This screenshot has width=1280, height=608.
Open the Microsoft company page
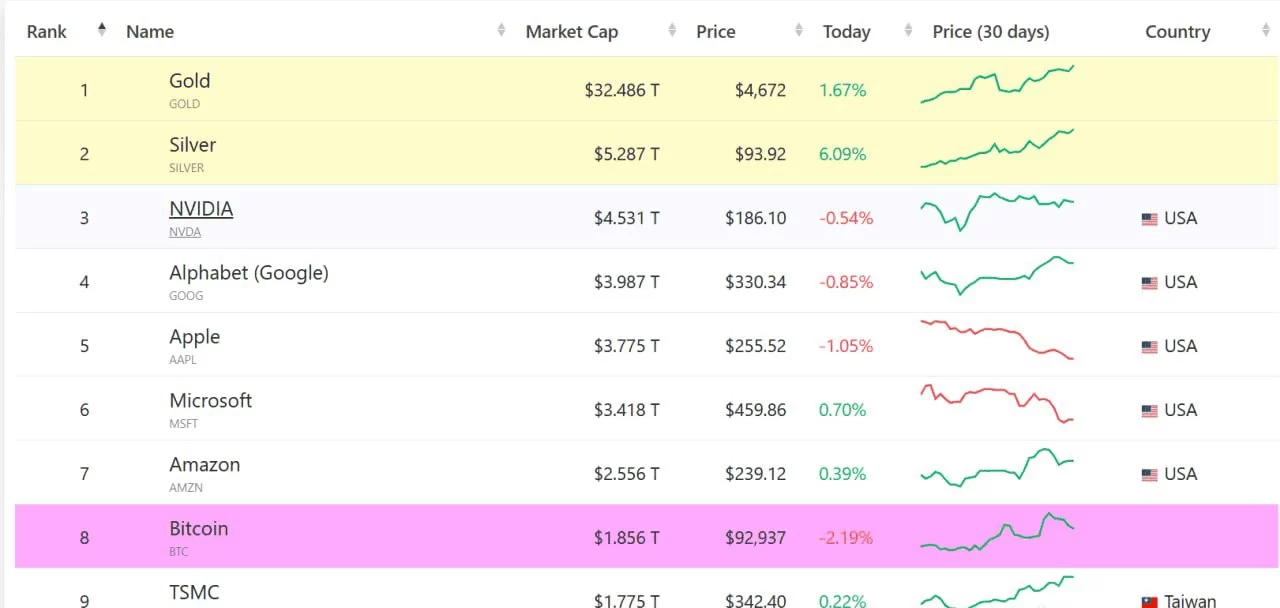click(210, 401)
